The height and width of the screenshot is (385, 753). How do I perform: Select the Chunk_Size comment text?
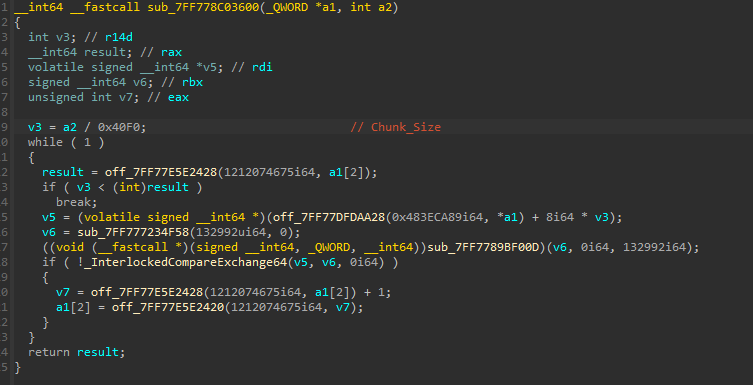point(406,127)
